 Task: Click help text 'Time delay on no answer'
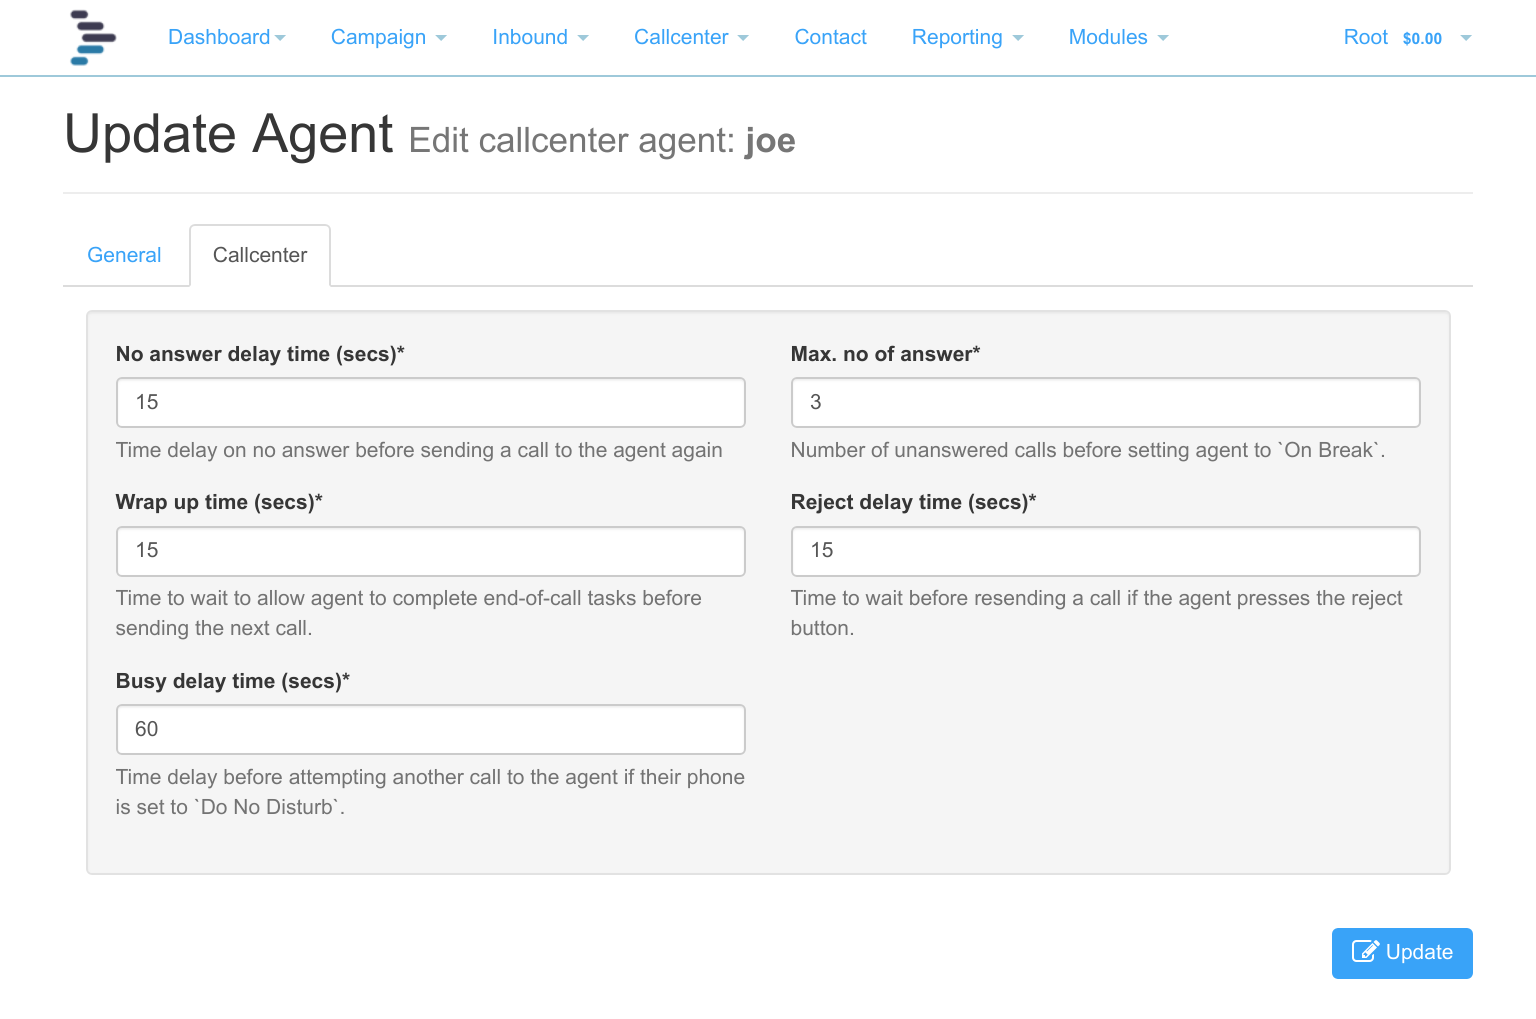pos(419,450)
